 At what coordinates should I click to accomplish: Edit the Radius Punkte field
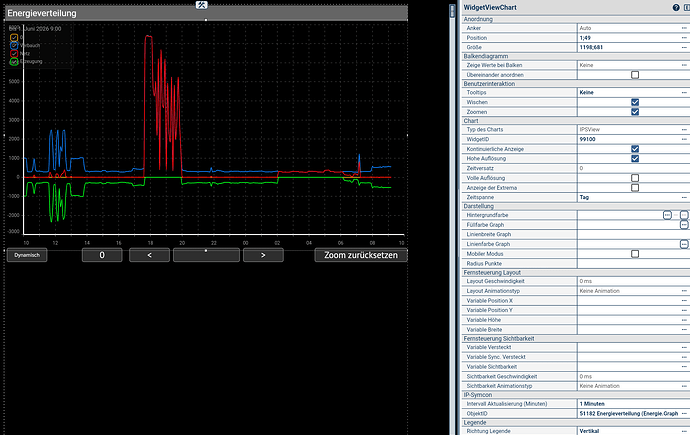point(633,263)
